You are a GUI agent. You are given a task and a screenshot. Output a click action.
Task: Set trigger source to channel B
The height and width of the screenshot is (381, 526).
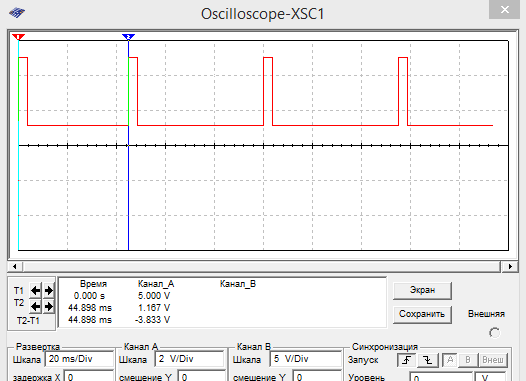[x=468, y=360]
